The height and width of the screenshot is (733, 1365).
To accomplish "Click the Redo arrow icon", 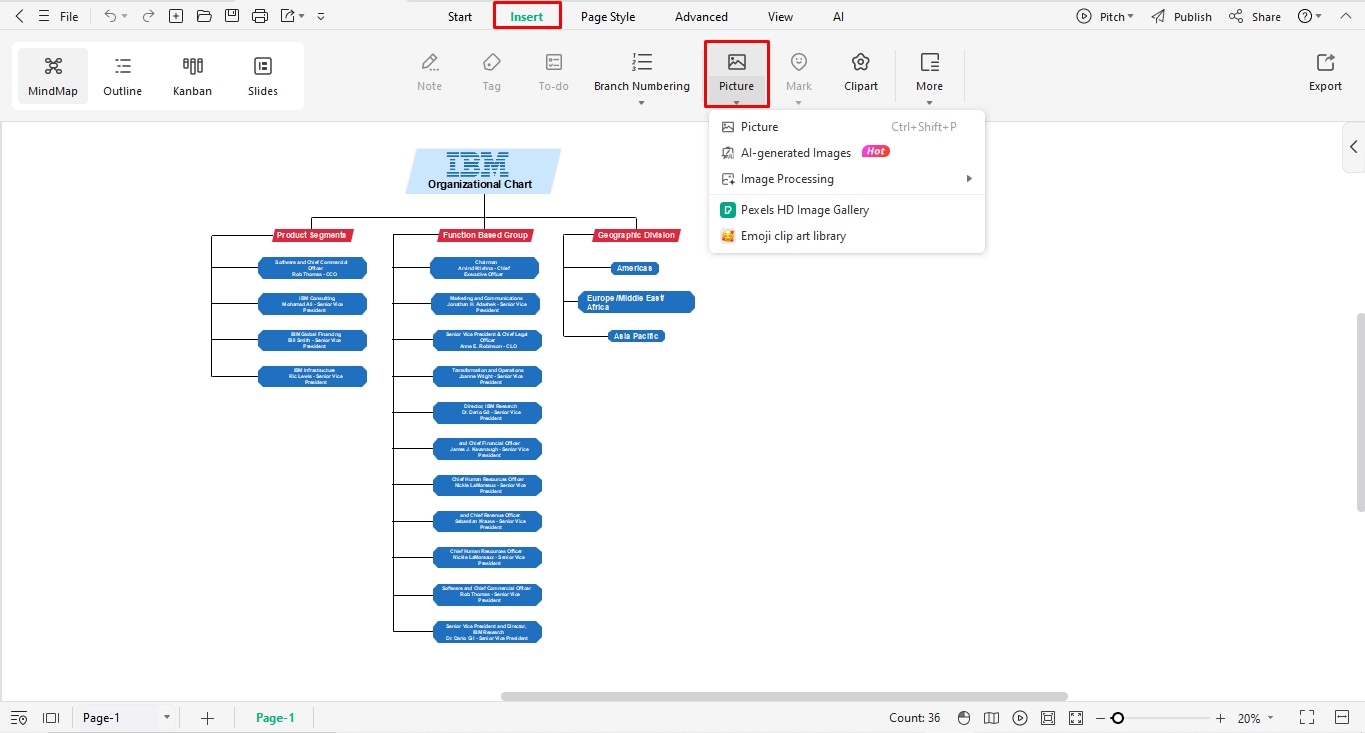I will point(148,16).
